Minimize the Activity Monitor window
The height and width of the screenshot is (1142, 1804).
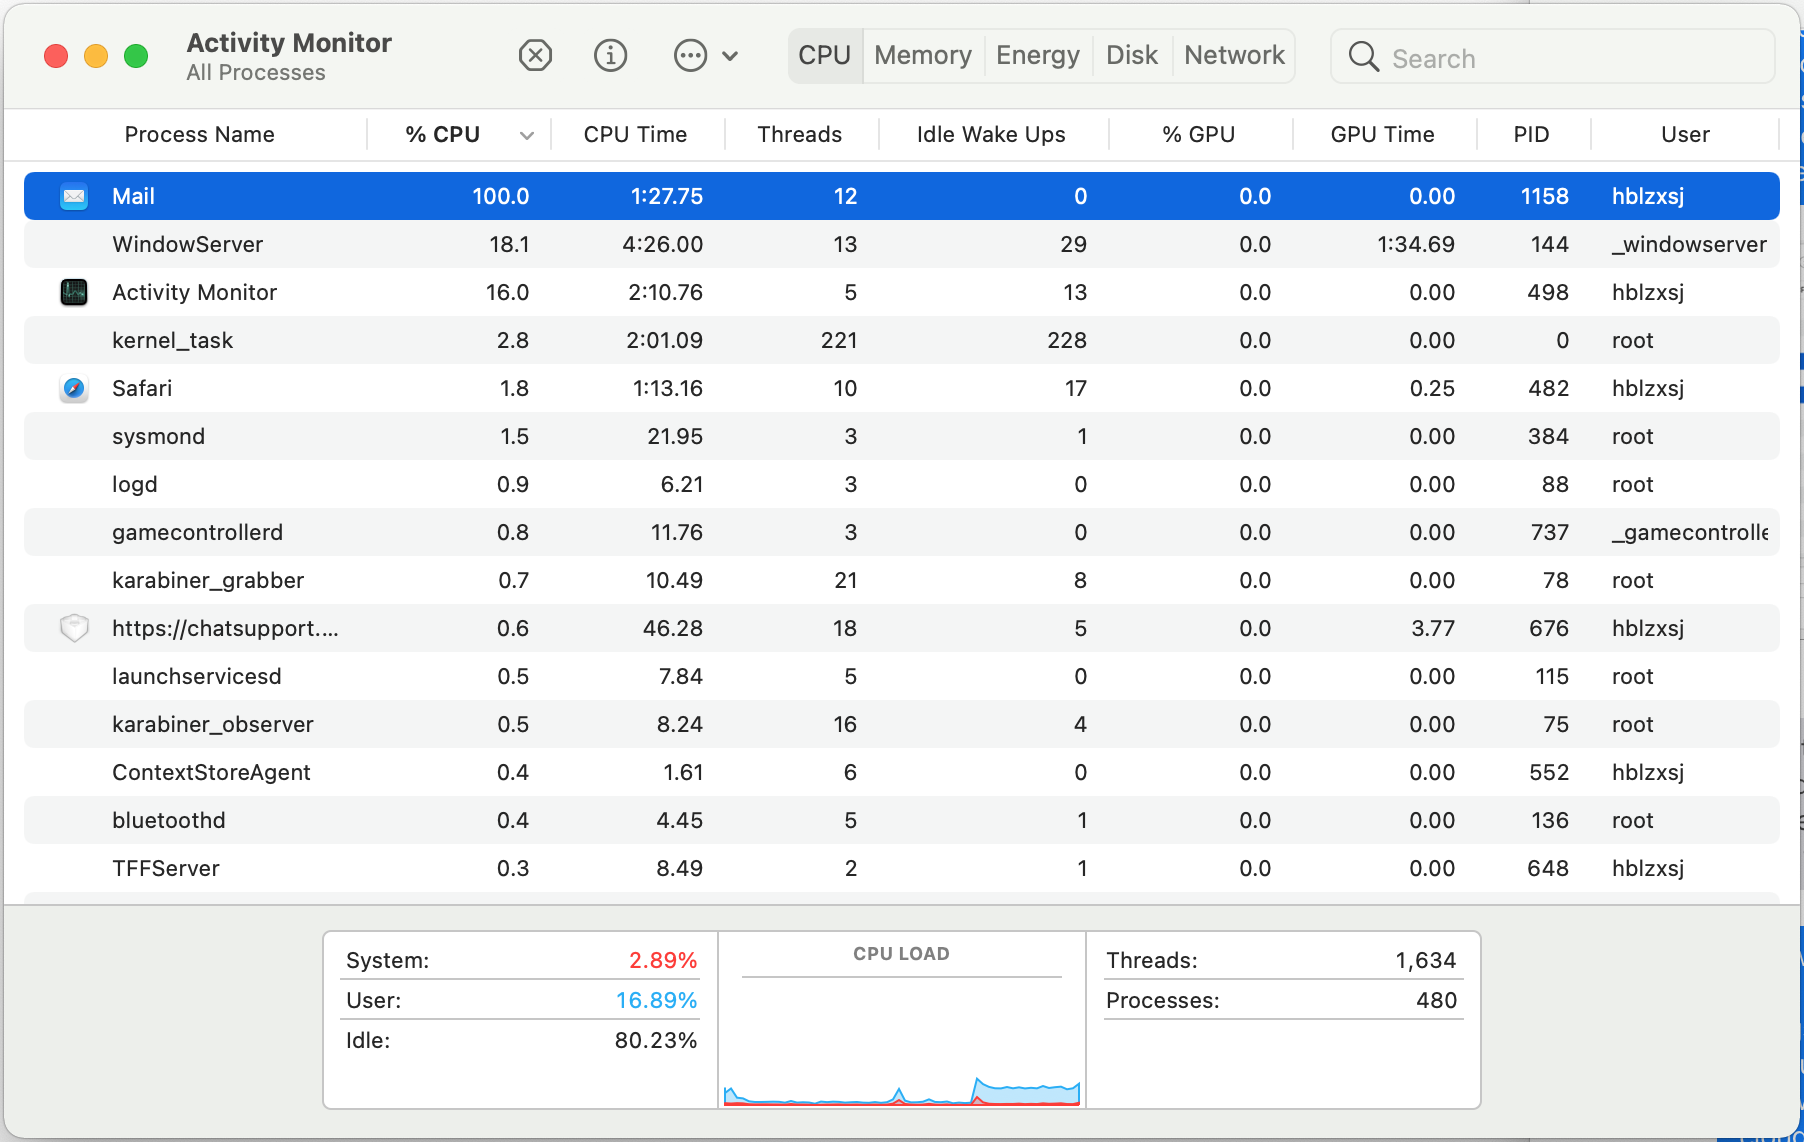click(x=96, y=56)
